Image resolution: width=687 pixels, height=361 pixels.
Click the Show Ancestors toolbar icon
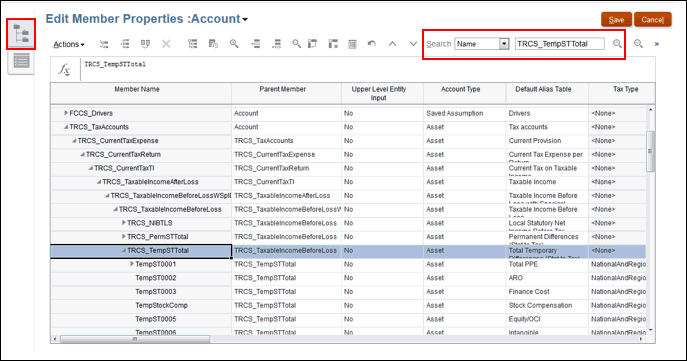(192, 44)
